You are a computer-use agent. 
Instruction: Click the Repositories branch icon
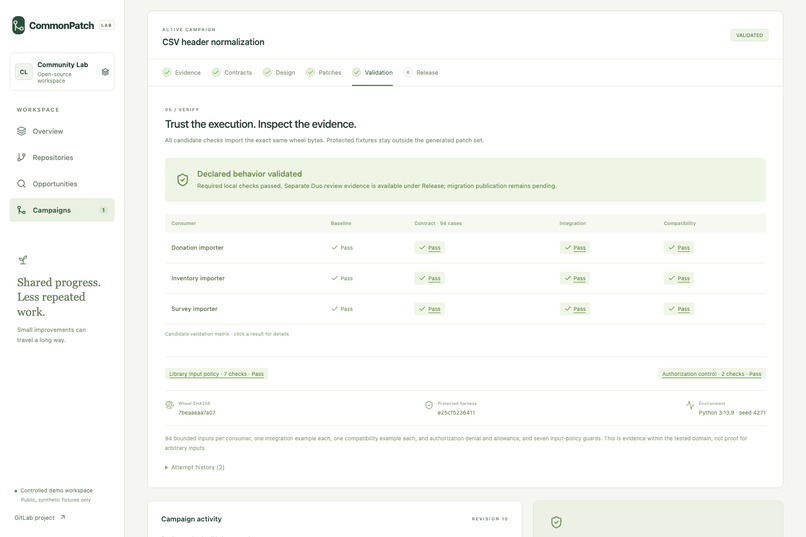tap(21, 157)
